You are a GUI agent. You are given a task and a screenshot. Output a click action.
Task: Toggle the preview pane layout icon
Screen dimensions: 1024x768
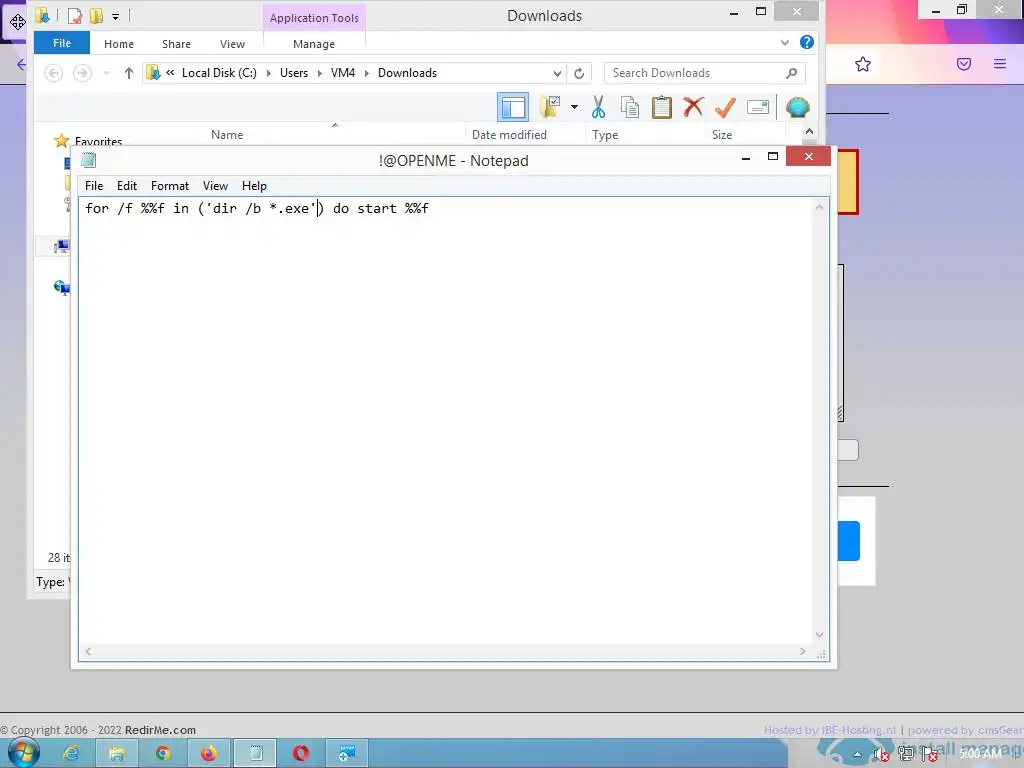[513, 107]
